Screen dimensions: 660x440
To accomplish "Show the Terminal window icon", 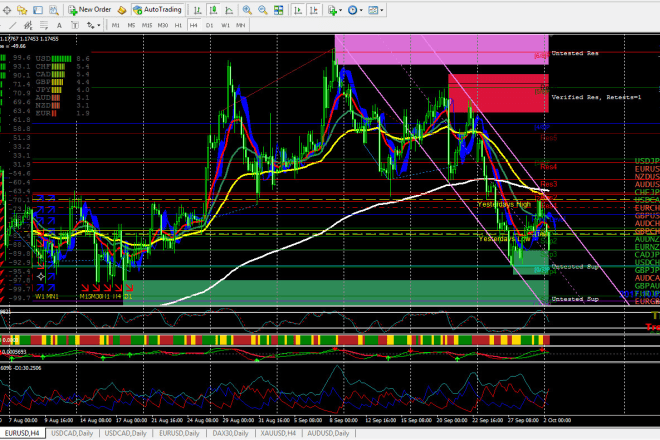I will 38,10.
